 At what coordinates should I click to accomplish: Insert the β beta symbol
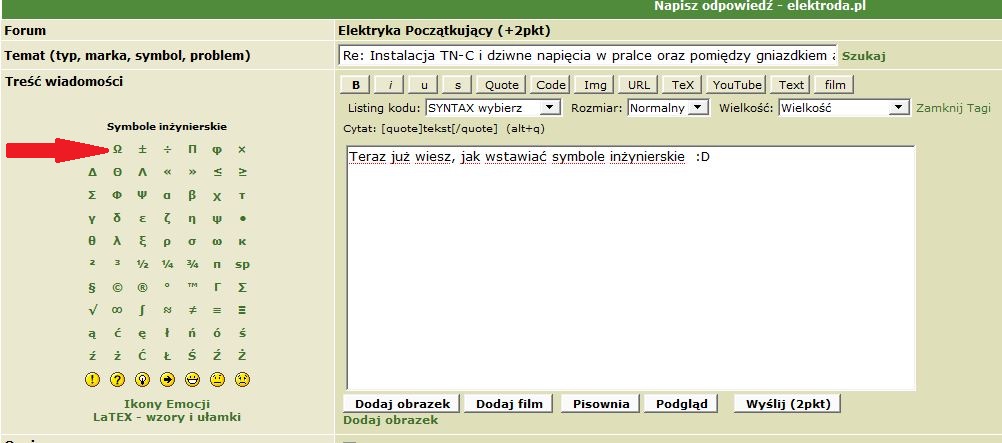(x=192, y=196)
